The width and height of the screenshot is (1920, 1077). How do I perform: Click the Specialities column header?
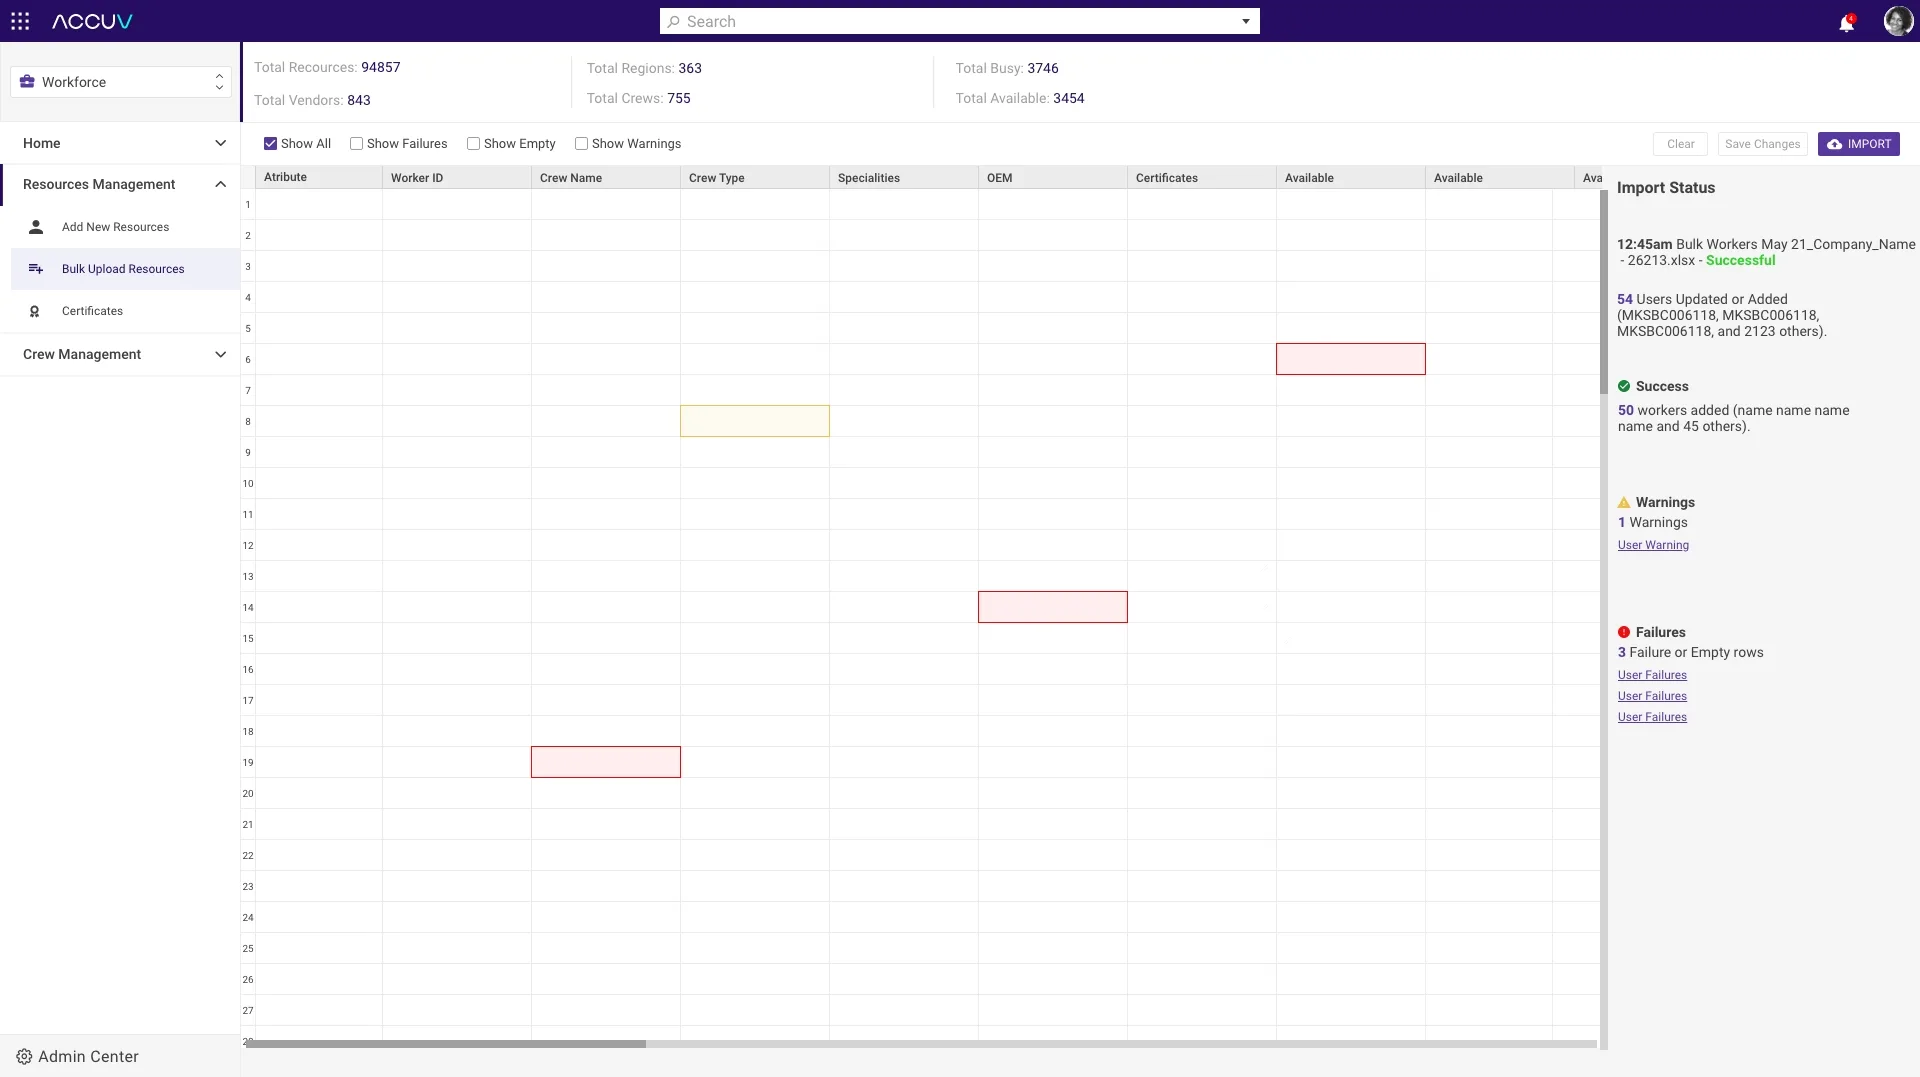903,177
